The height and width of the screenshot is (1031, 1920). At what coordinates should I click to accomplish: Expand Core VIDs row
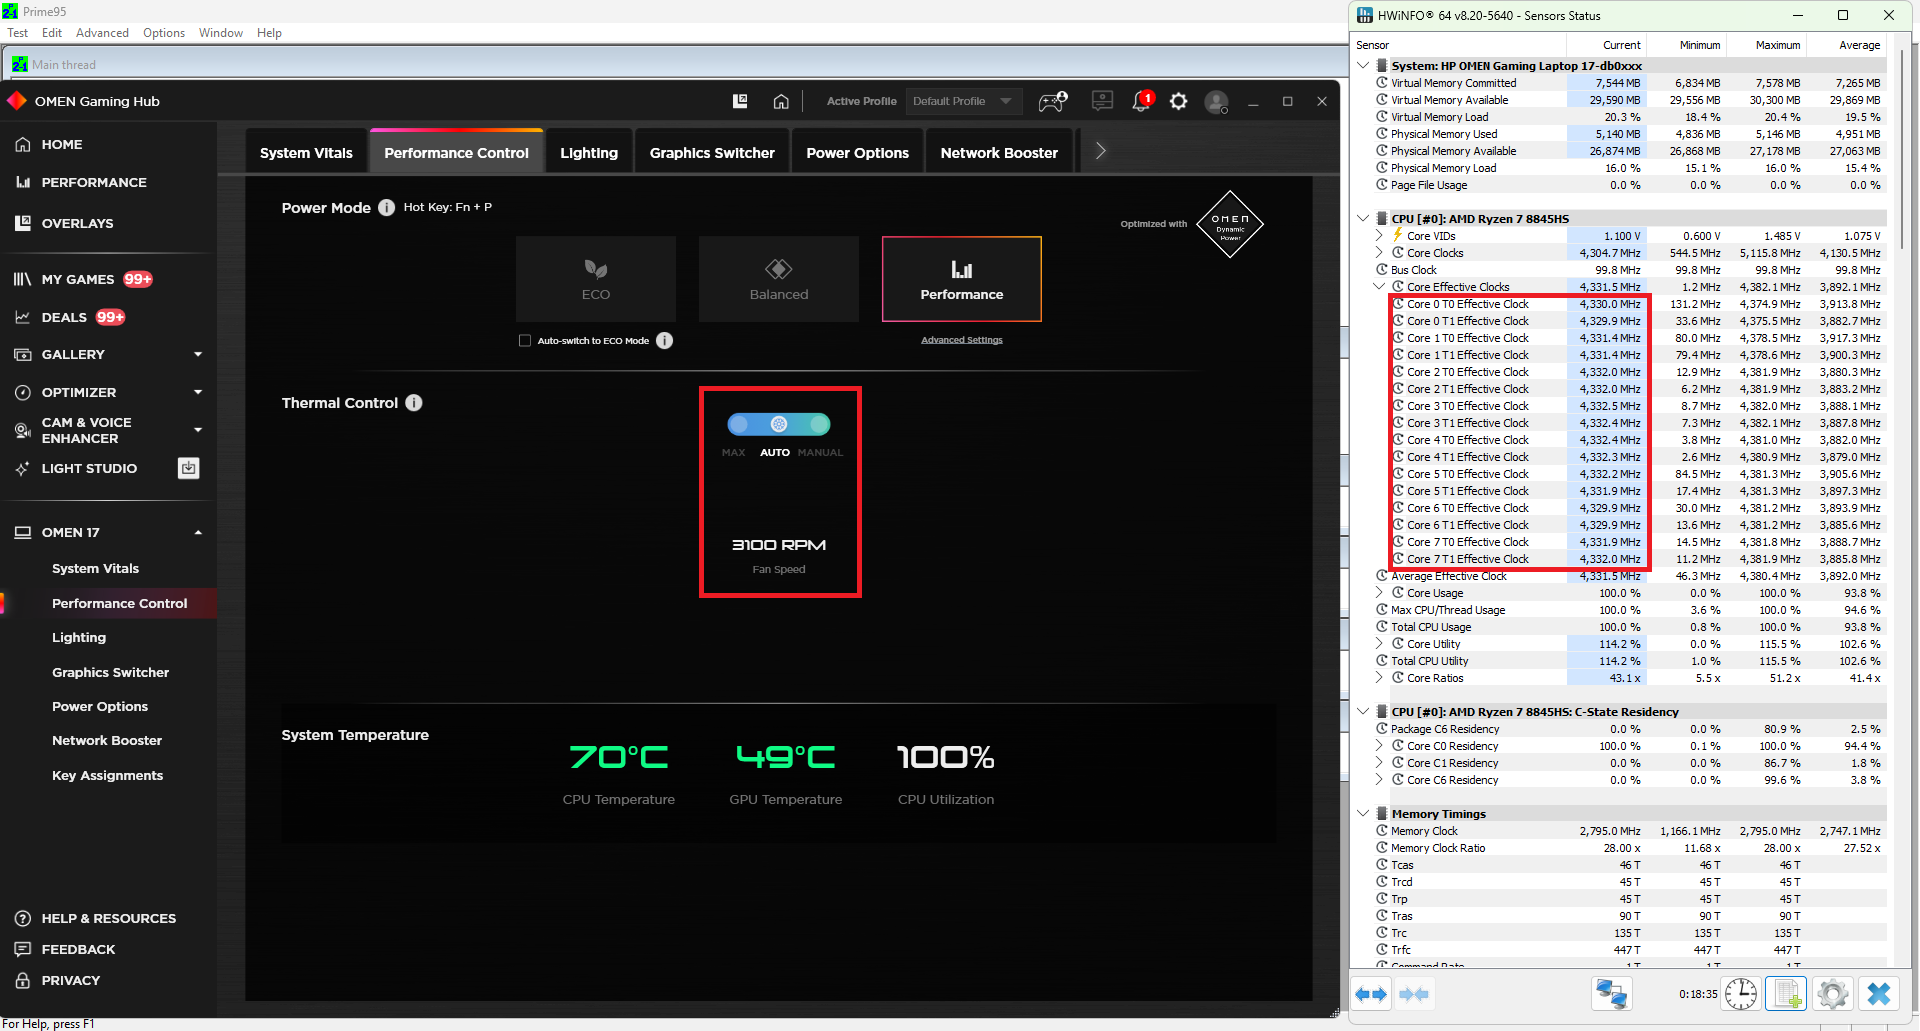(x=1380, y=236)
